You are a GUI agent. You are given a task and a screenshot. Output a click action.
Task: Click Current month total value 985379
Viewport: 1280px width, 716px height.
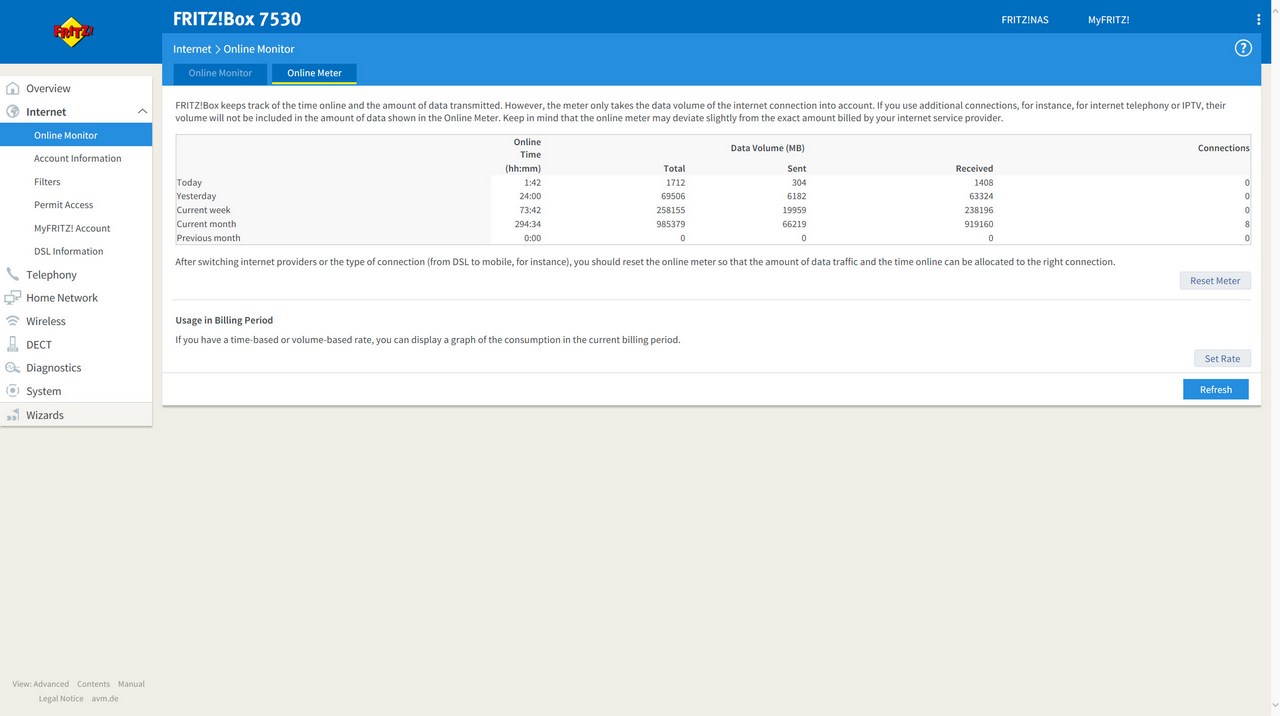coord(669,224)
